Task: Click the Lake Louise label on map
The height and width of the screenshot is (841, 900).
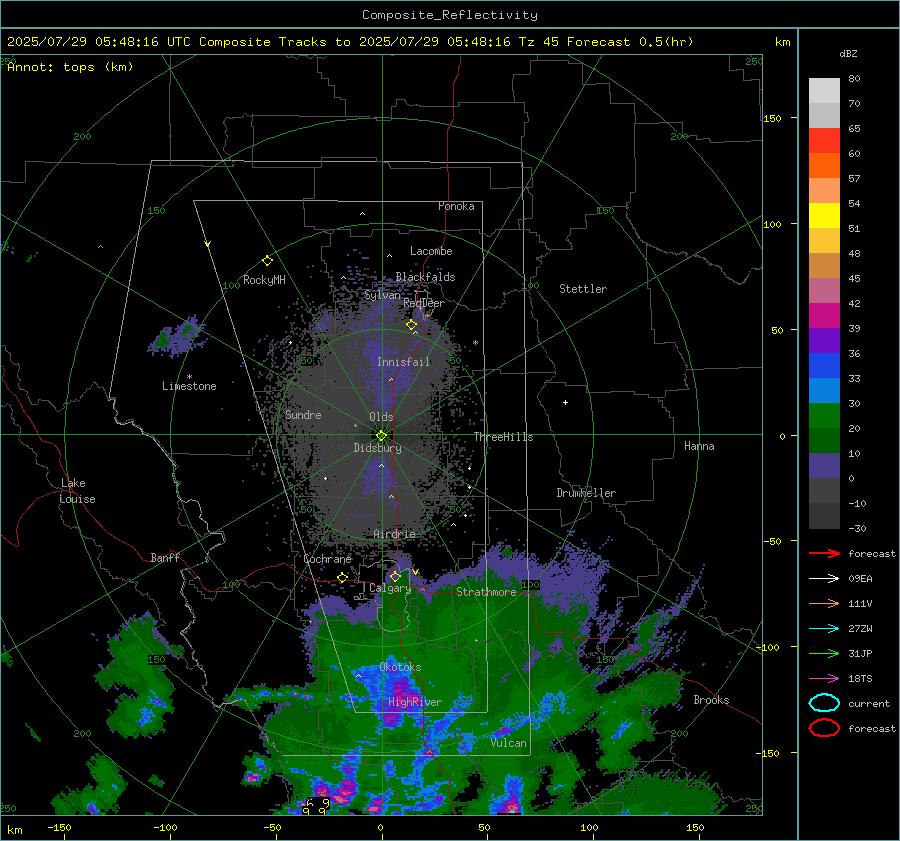Action: coord(77,491)
